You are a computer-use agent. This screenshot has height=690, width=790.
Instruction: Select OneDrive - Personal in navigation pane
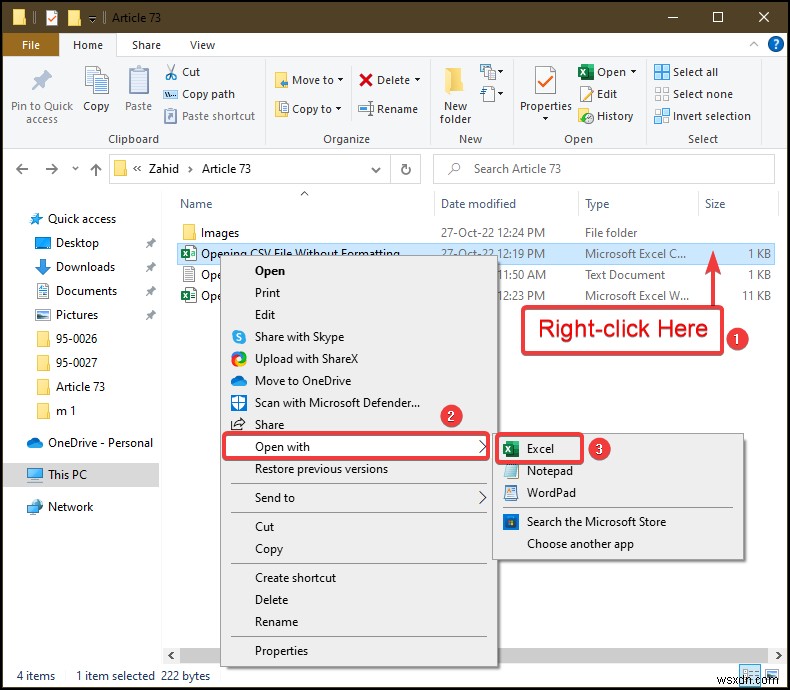[90, 443]
